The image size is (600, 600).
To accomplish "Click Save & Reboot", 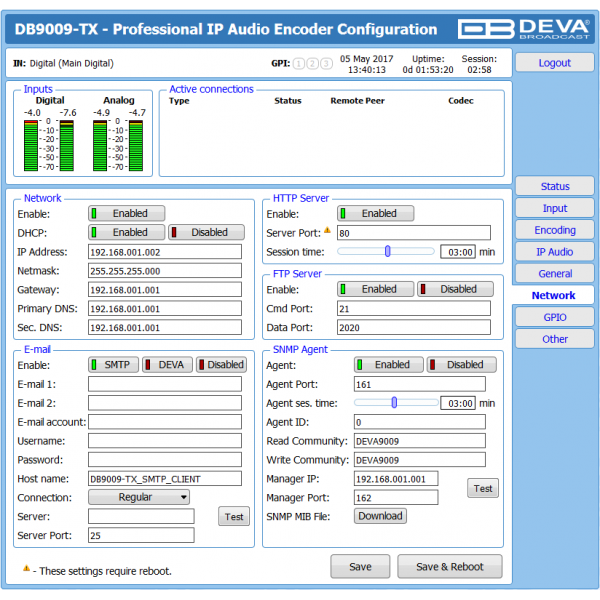I will click(x=450, y=566).
